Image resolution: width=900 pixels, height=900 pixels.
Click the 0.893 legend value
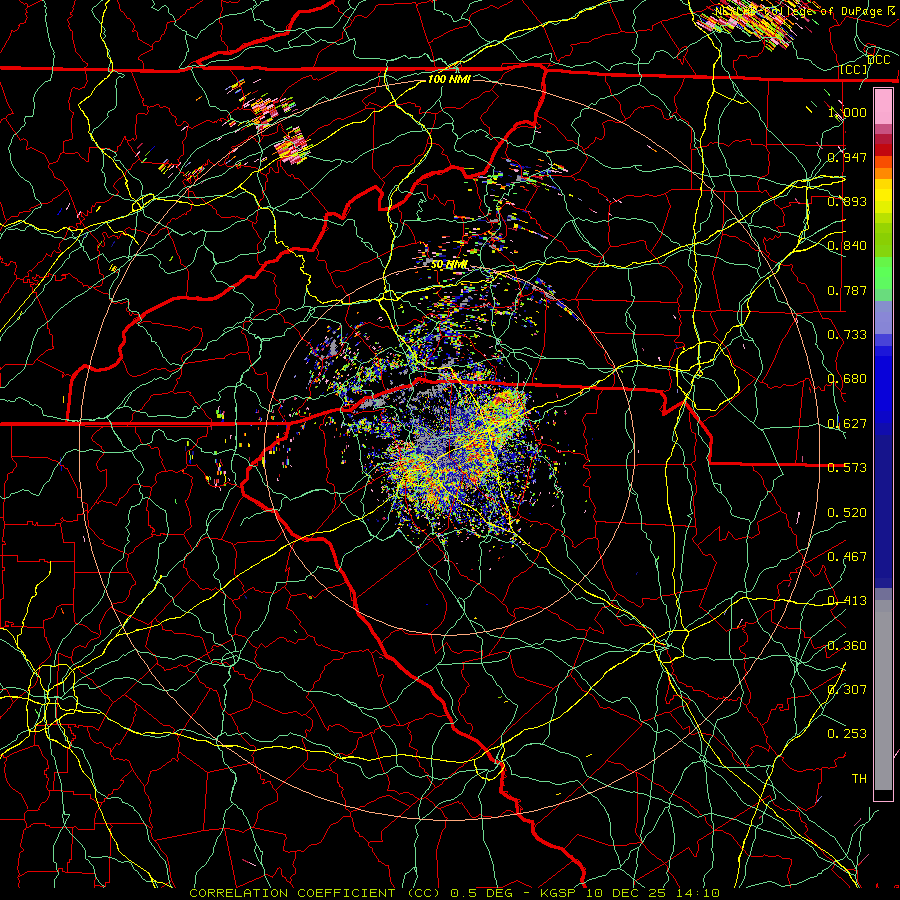click(847, 201)
